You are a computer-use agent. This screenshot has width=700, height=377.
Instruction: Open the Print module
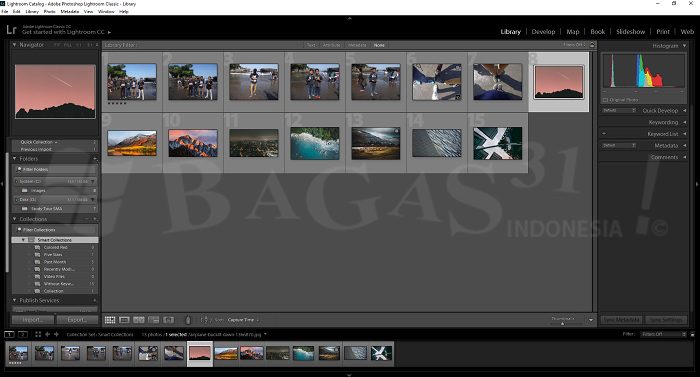point(663,31)
